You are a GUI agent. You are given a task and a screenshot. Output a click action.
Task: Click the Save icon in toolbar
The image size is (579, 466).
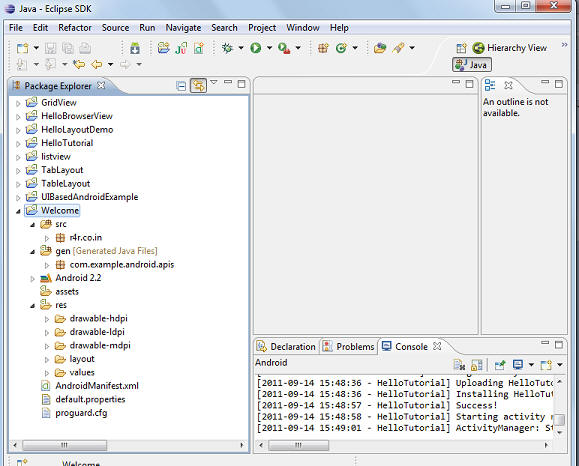click(x=51, y=48)
